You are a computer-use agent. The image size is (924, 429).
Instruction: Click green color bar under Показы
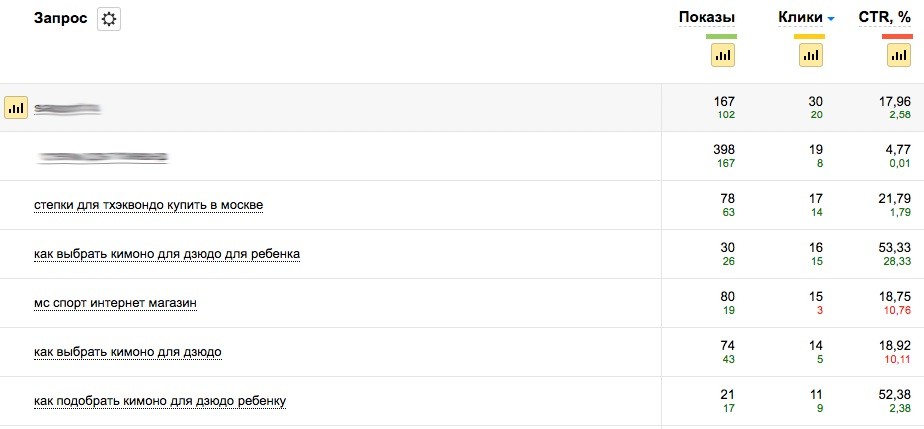(x=721, y=36)
